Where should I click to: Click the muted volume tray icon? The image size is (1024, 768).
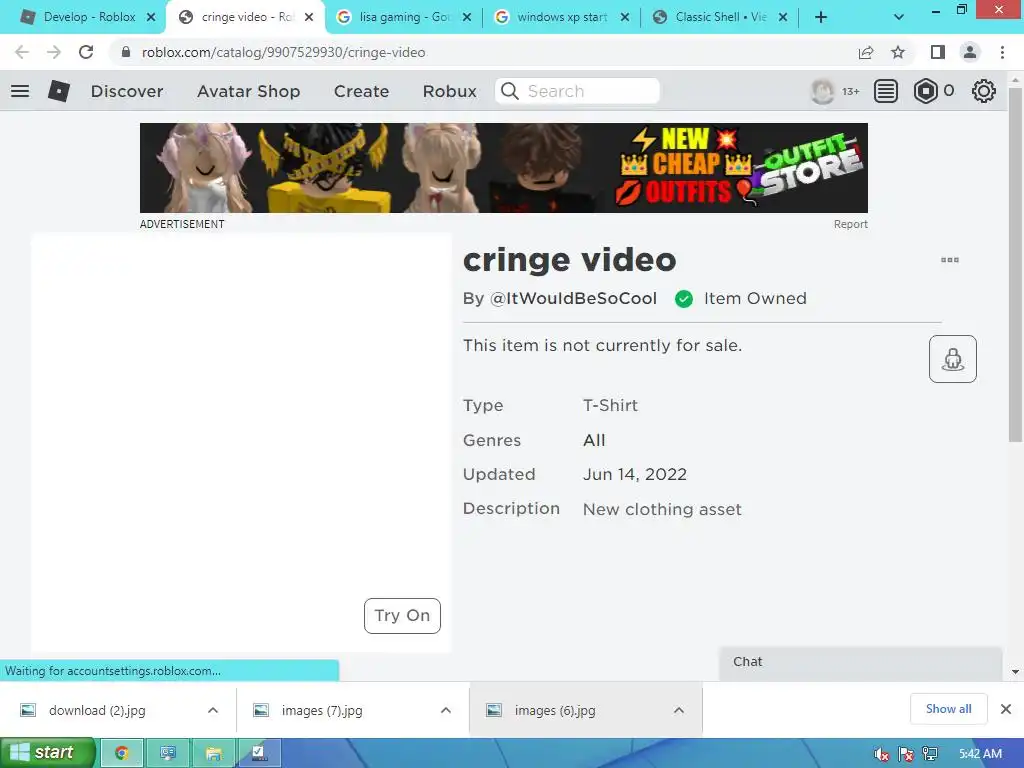click(x=882, y=754)
